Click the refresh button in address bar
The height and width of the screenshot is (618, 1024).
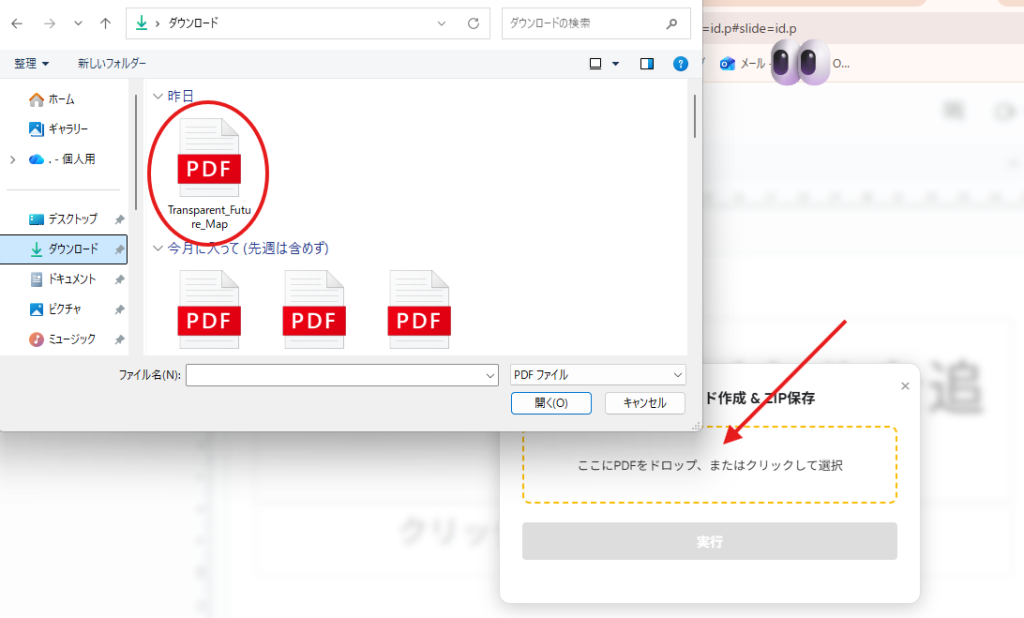pyautogui.click(x=473, y=22)
